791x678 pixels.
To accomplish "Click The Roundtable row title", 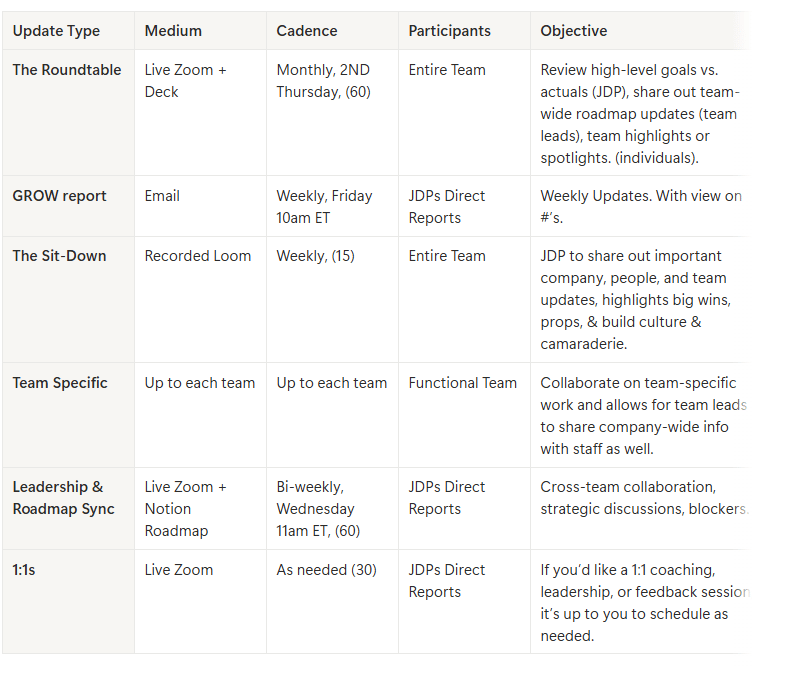I will click(67, 70).
